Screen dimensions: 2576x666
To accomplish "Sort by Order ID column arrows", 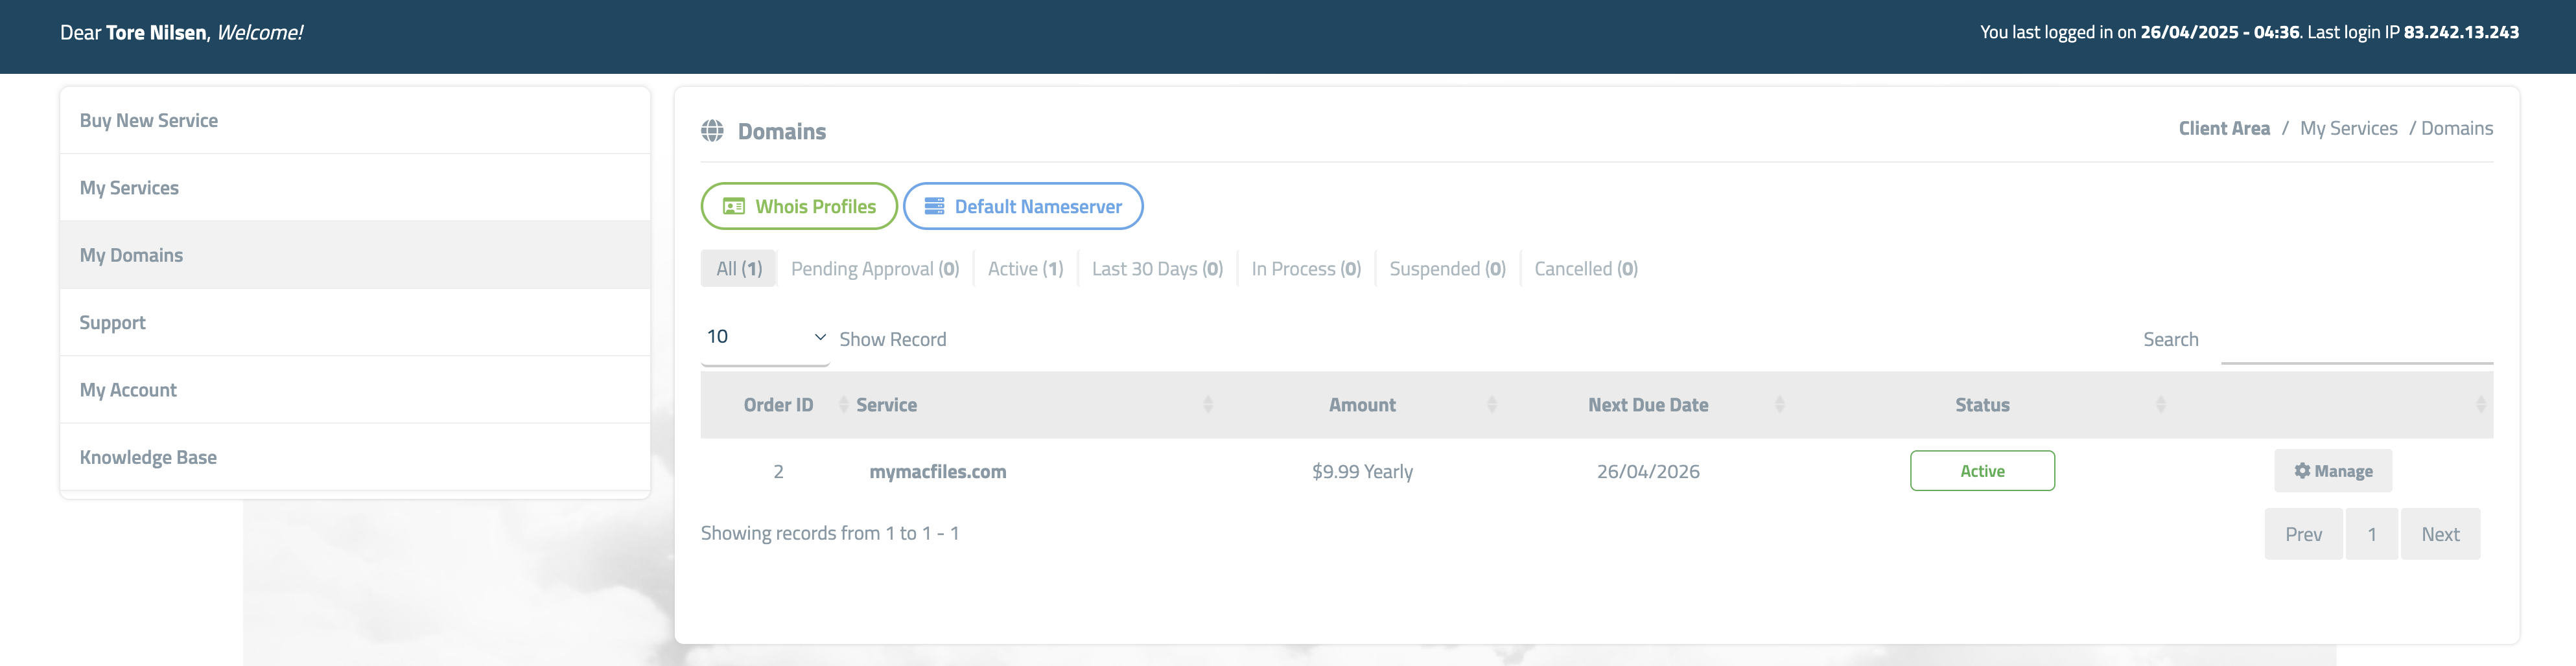I will tap(843, 405).
